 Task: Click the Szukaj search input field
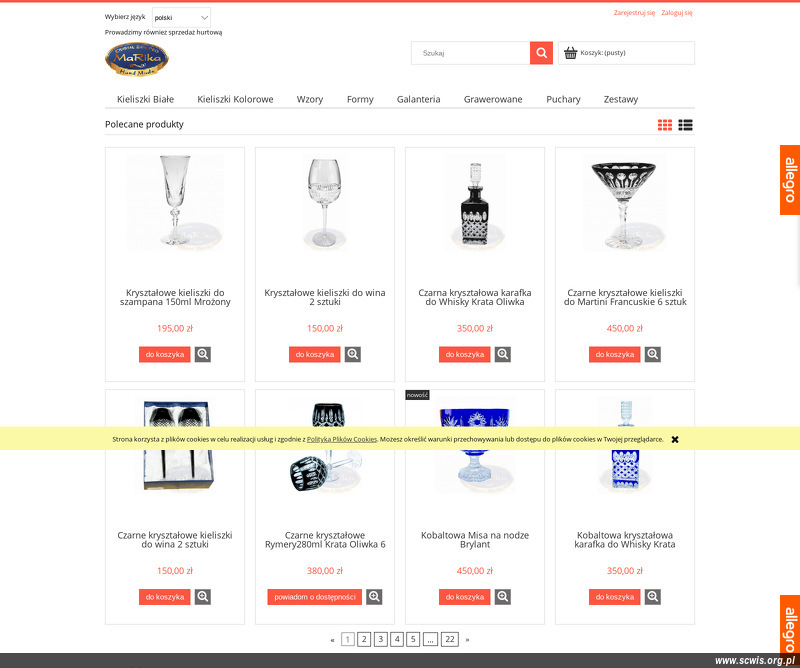pyautogui.click(x=470, y=53)
